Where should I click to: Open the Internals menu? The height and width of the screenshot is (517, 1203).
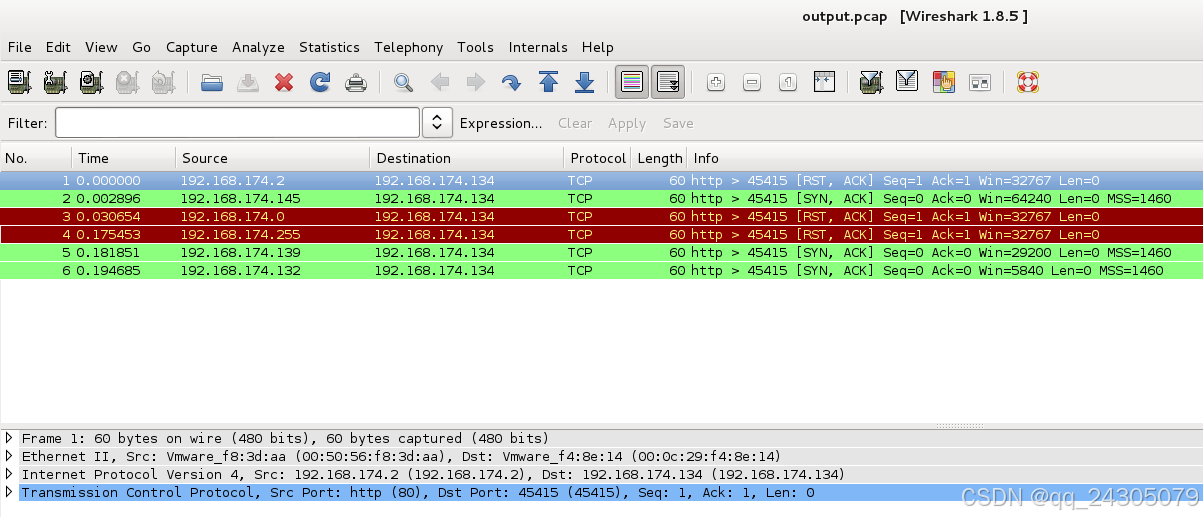(x=538, y=47)
